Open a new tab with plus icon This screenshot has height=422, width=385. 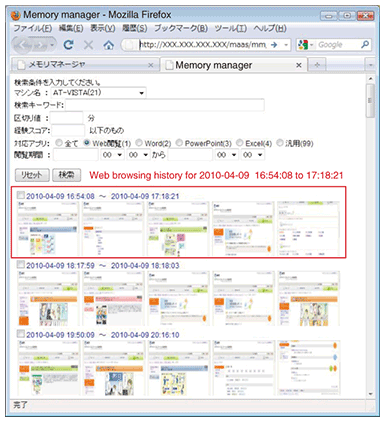[x=317, y=65]
